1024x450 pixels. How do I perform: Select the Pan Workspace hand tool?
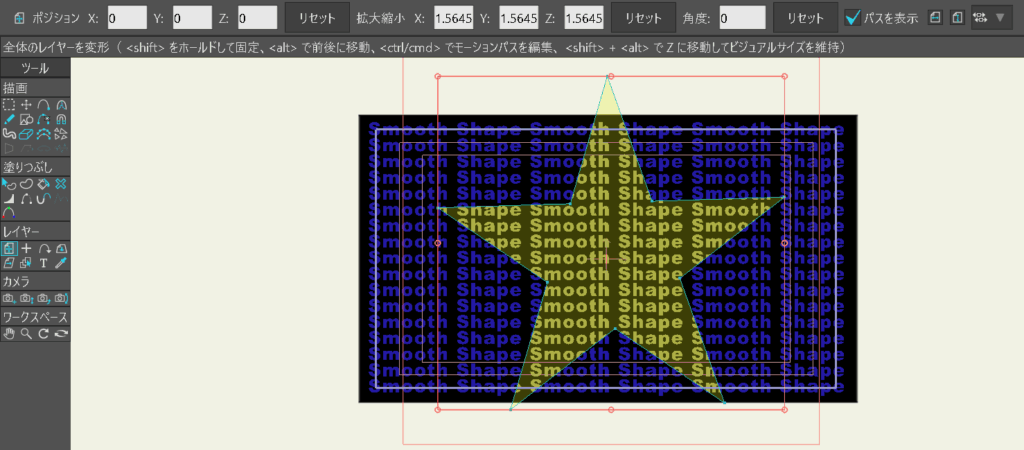(9, 334)
